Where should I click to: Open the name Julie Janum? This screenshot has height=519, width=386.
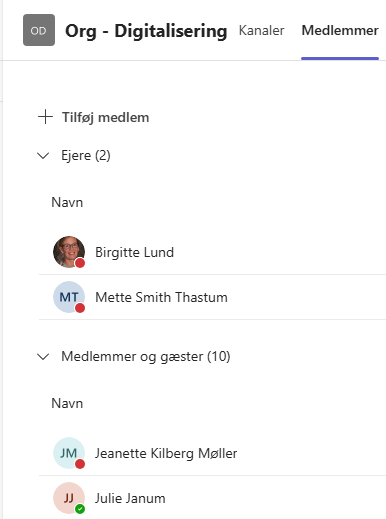coord(130,498)
